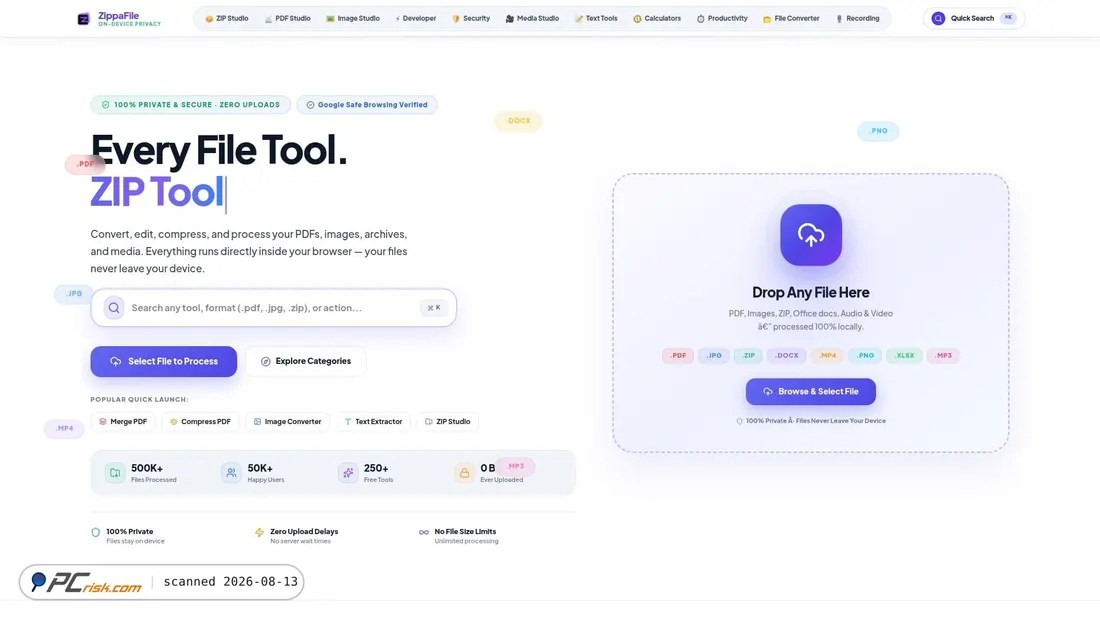Image resolution: width=1100 pixels, height=619 pixels.
Task: Click the 100% Private shield icon
Action: click(x=95, y=533)
